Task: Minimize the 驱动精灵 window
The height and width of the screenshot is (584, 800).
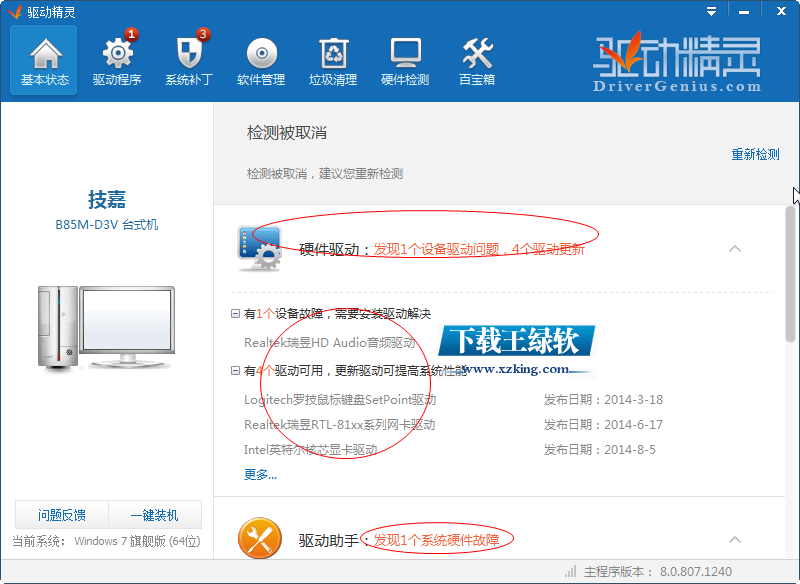Action: pos(744,11)
